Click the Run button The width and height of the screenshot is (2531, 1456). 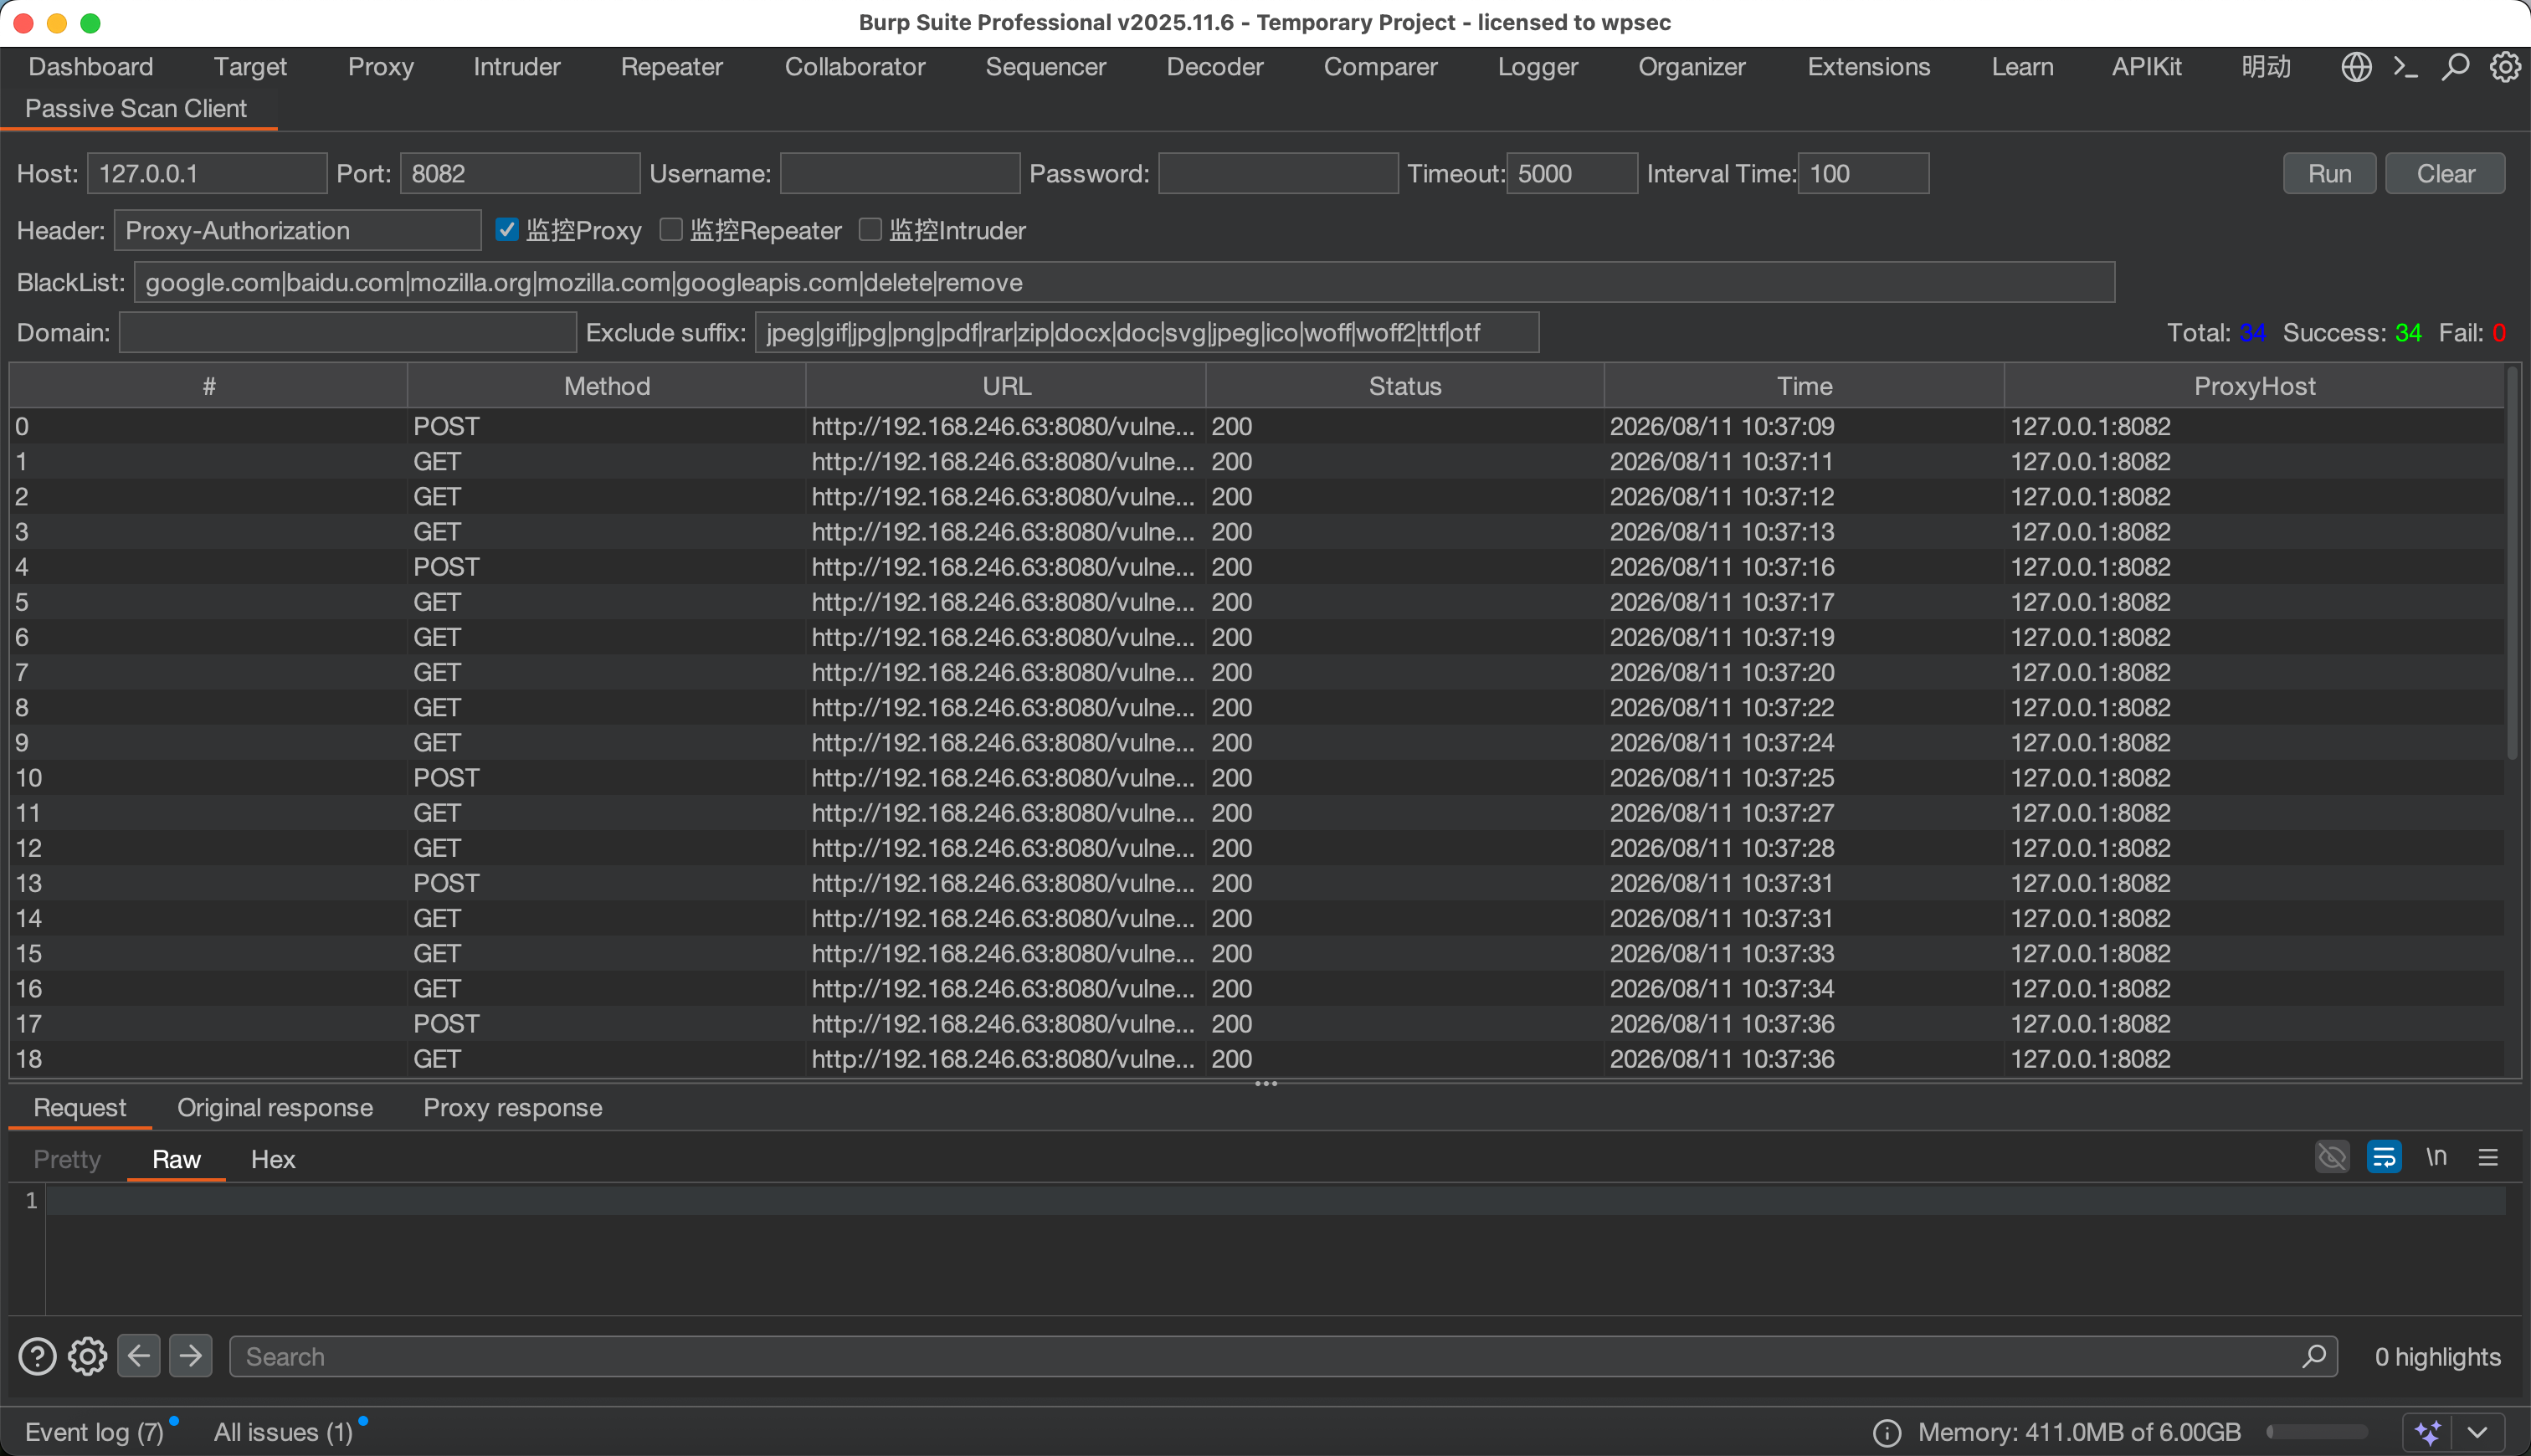[2329, 173]
